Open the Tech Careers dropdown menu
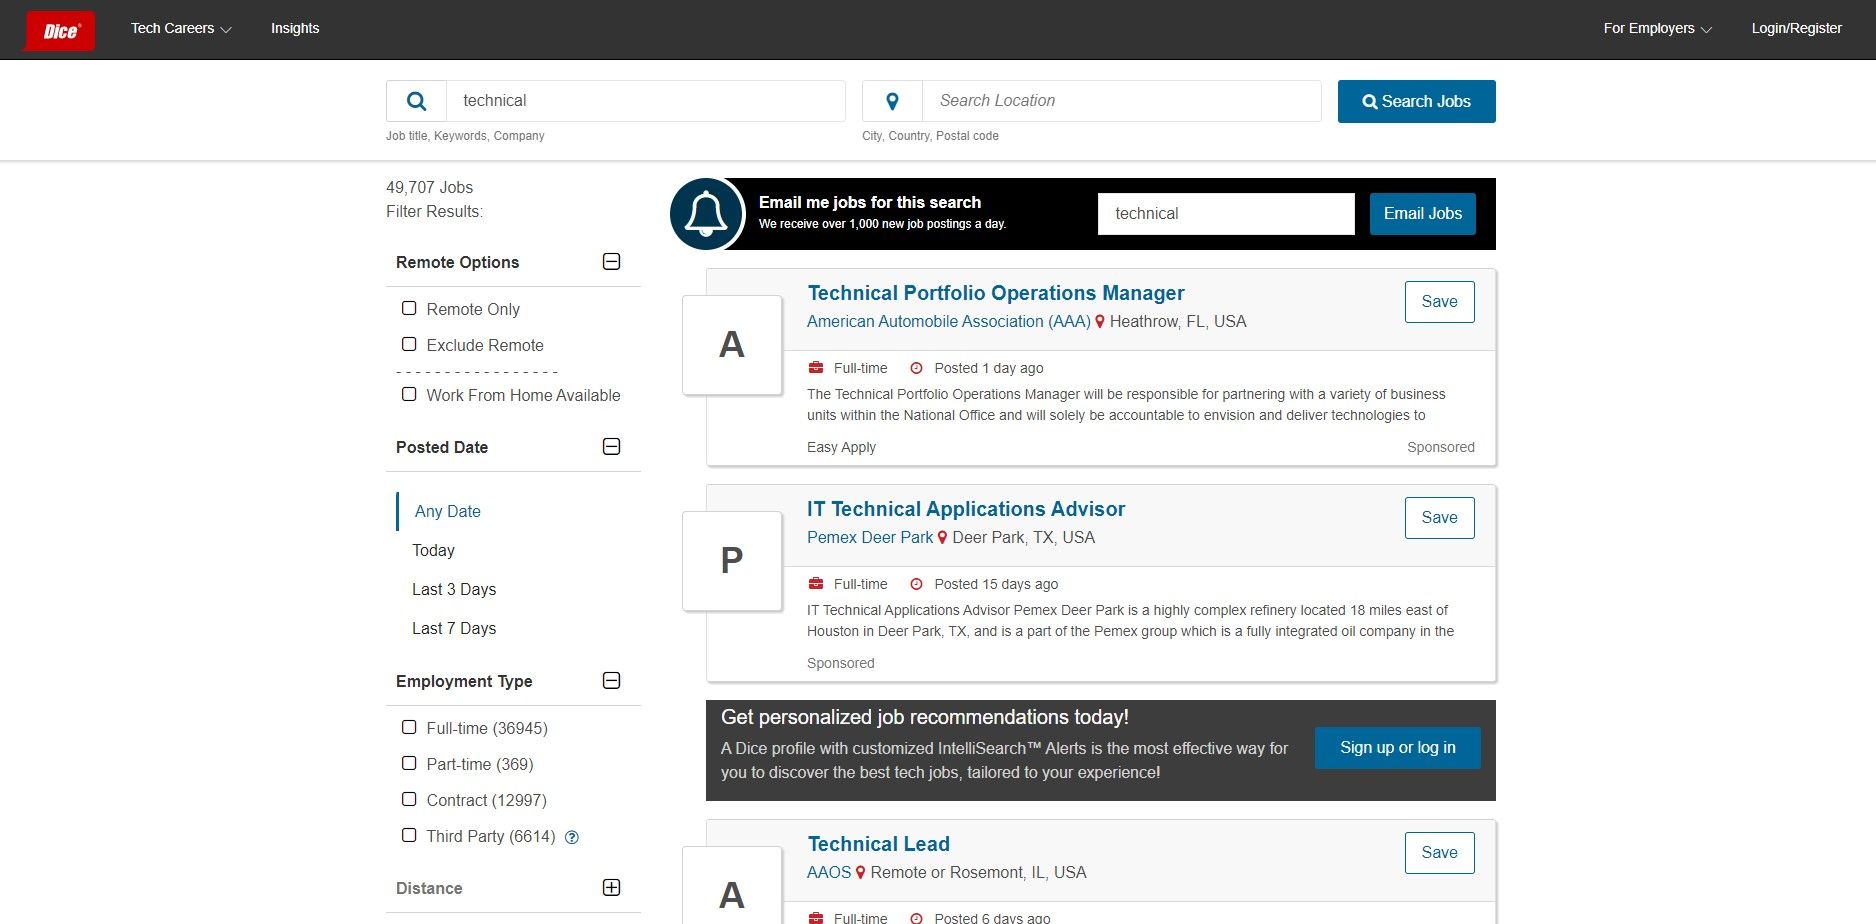 click(x=181, y=28)
